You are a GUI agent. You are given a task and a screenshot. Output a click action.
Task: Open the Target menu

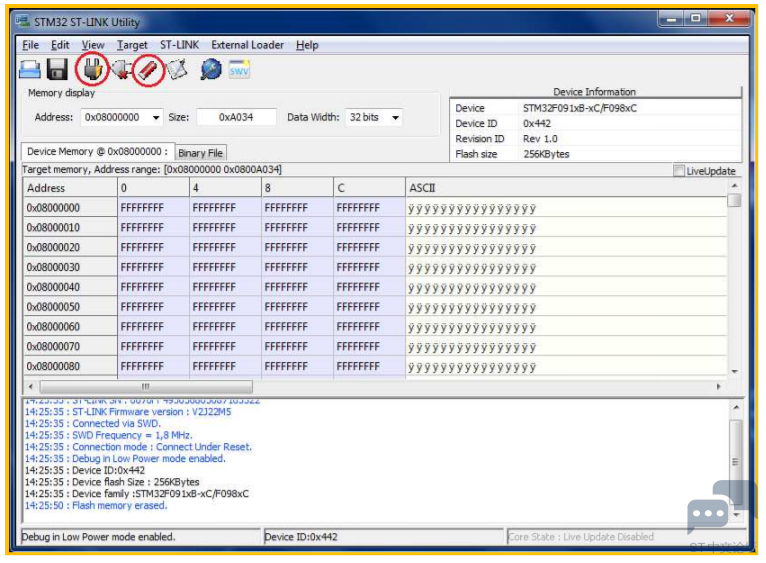coord(132,45)
